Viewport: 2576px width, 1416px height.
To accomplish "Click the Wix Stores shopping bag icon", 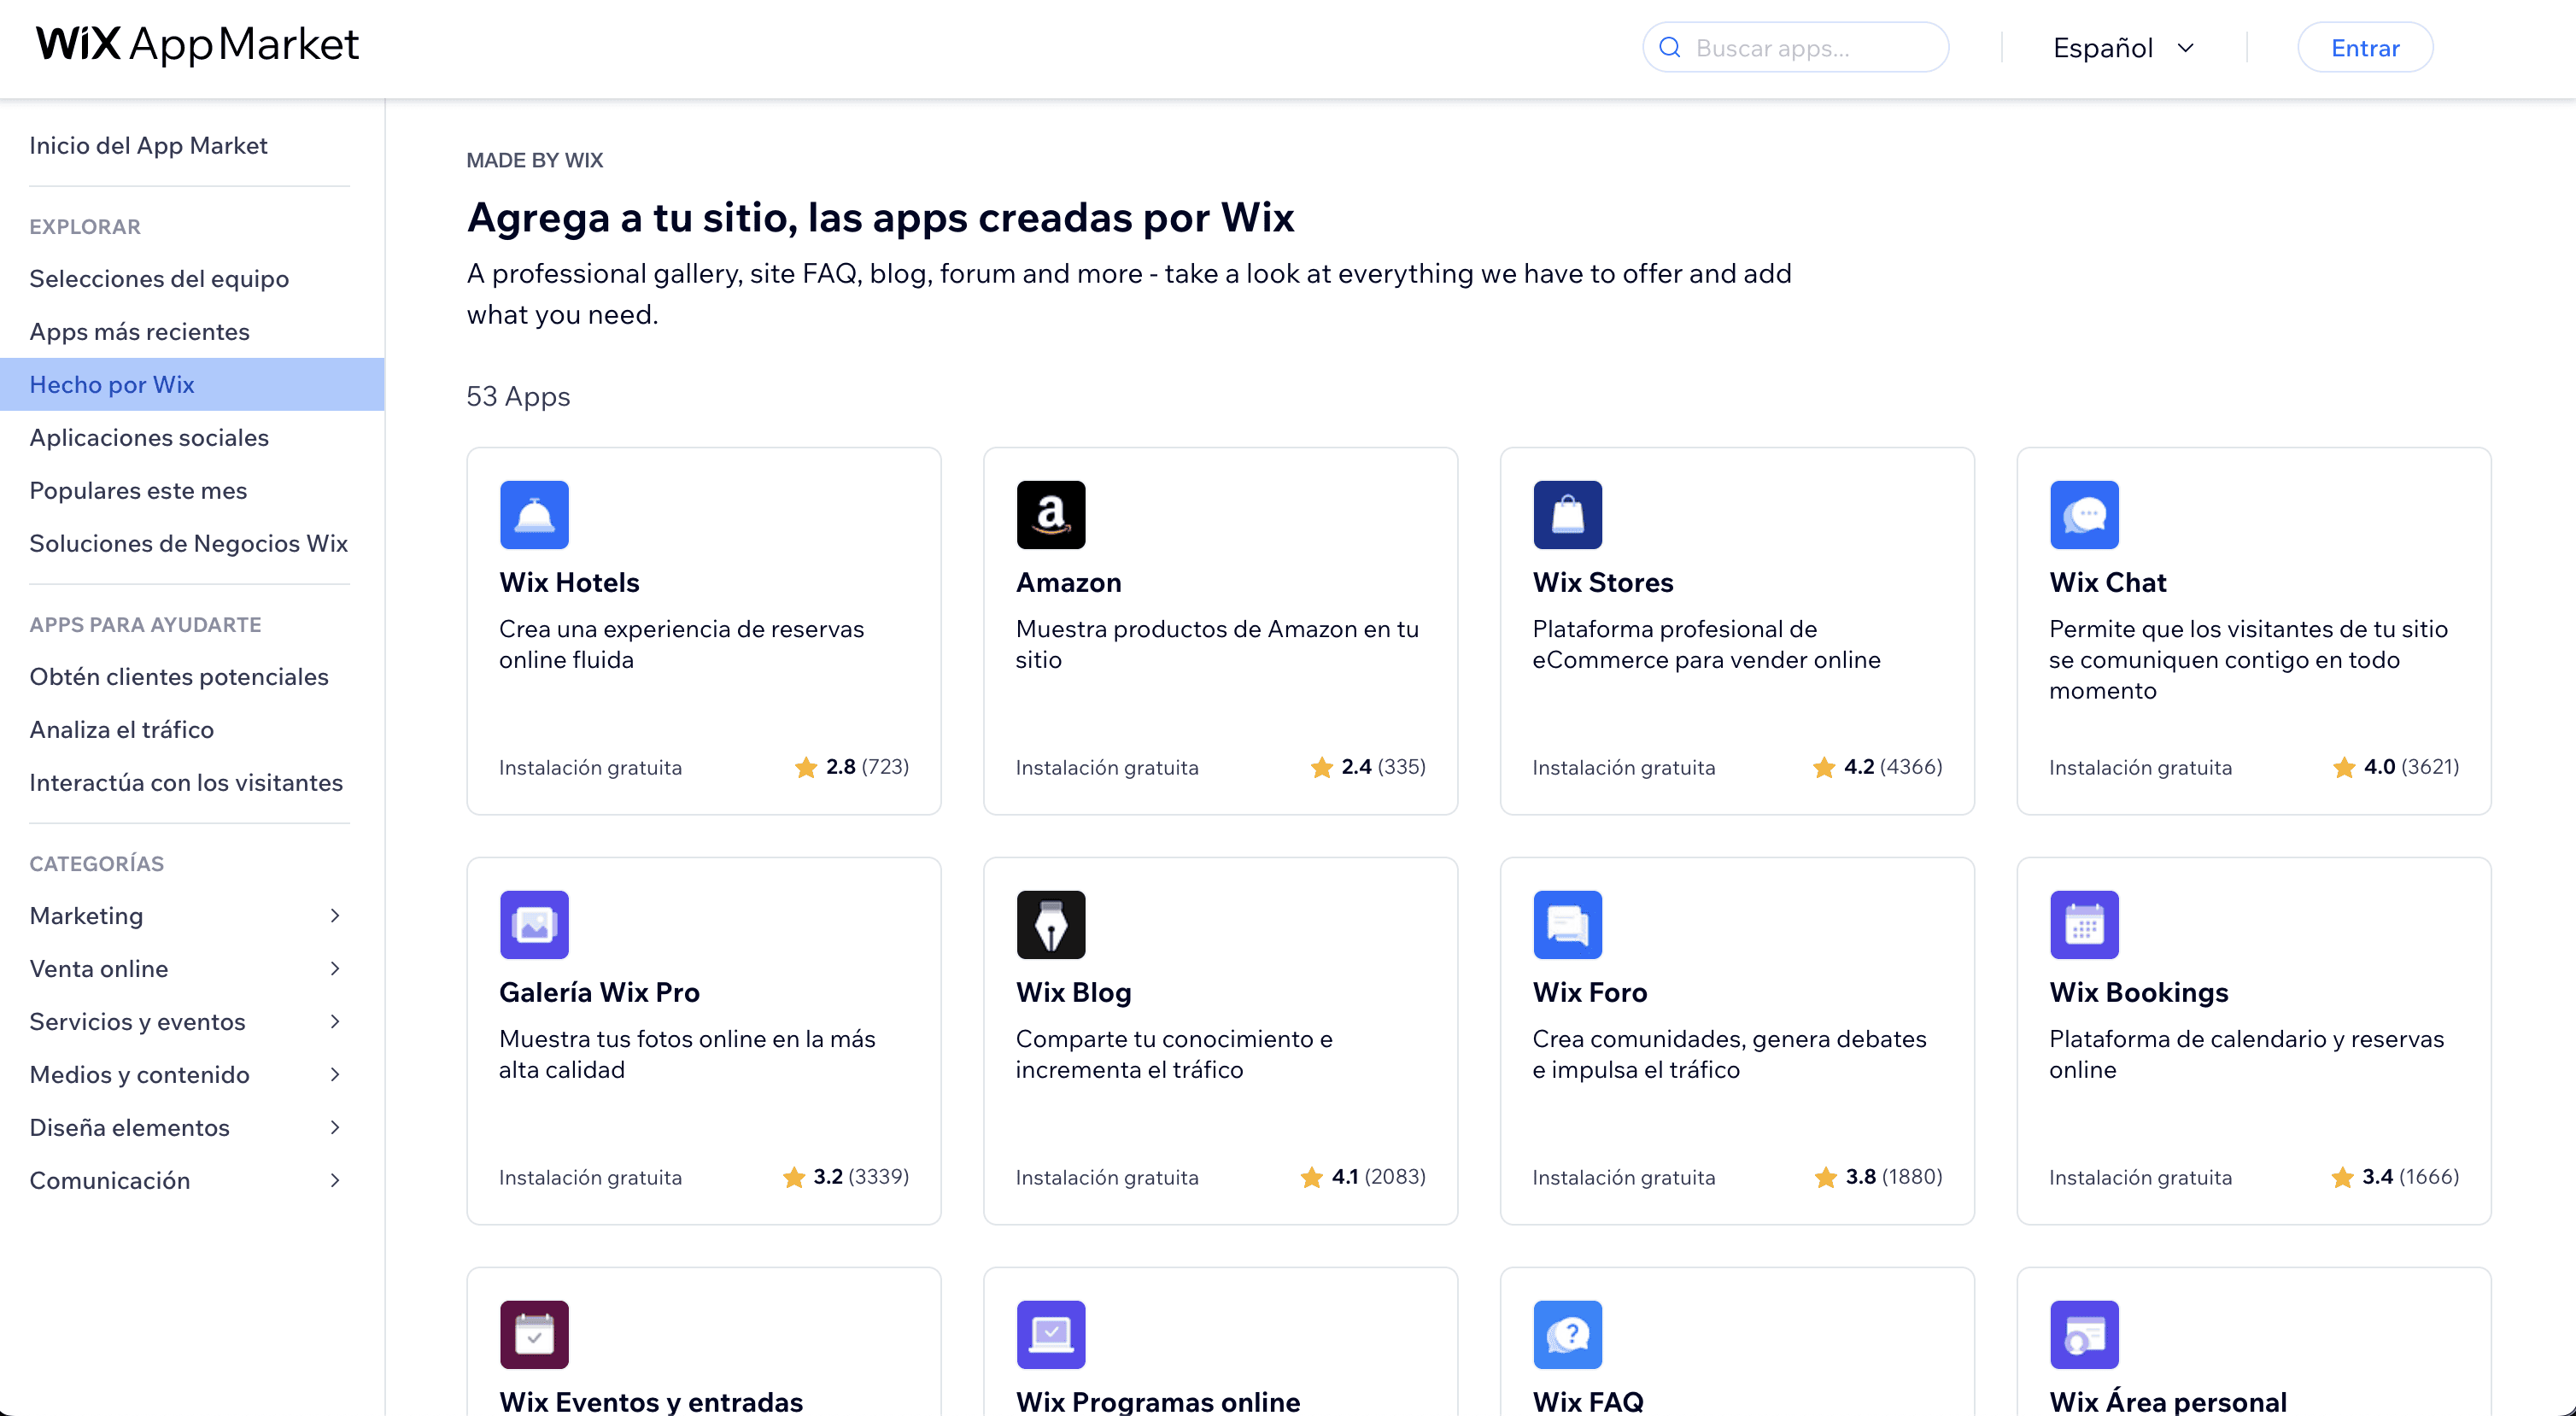I will 1568,515.
